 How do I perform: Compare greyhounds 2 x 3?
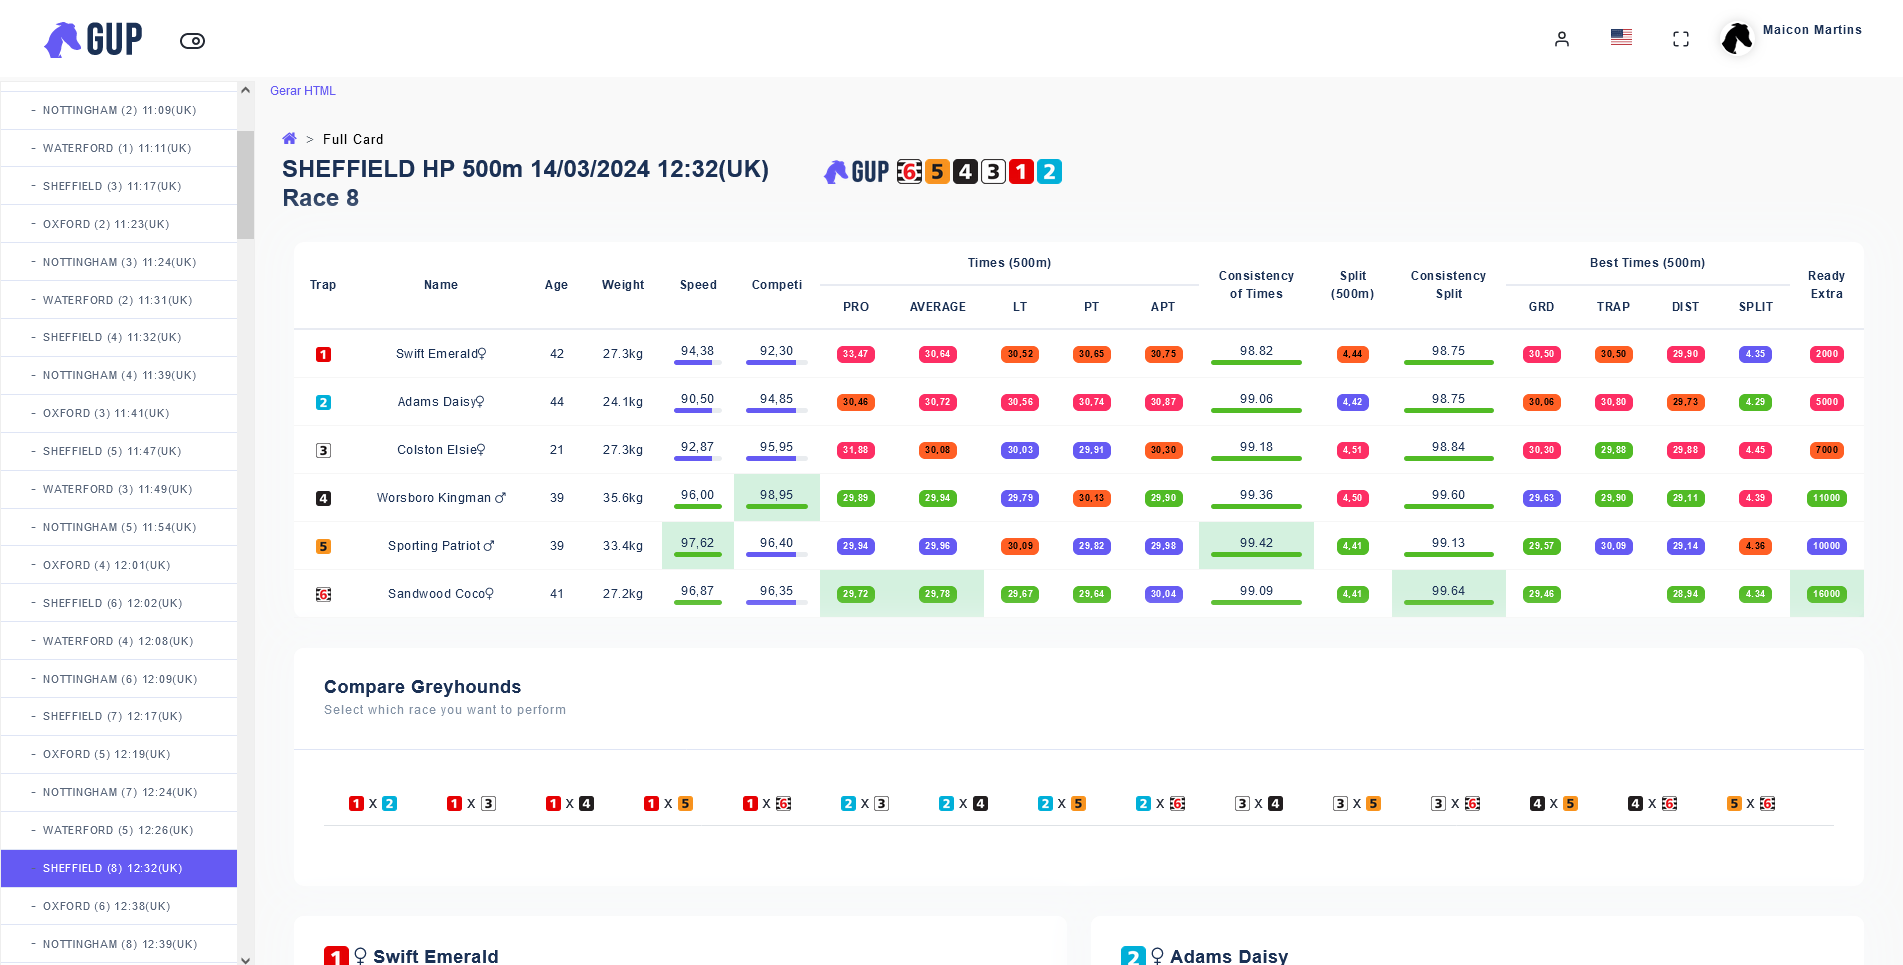coord(865,803)
